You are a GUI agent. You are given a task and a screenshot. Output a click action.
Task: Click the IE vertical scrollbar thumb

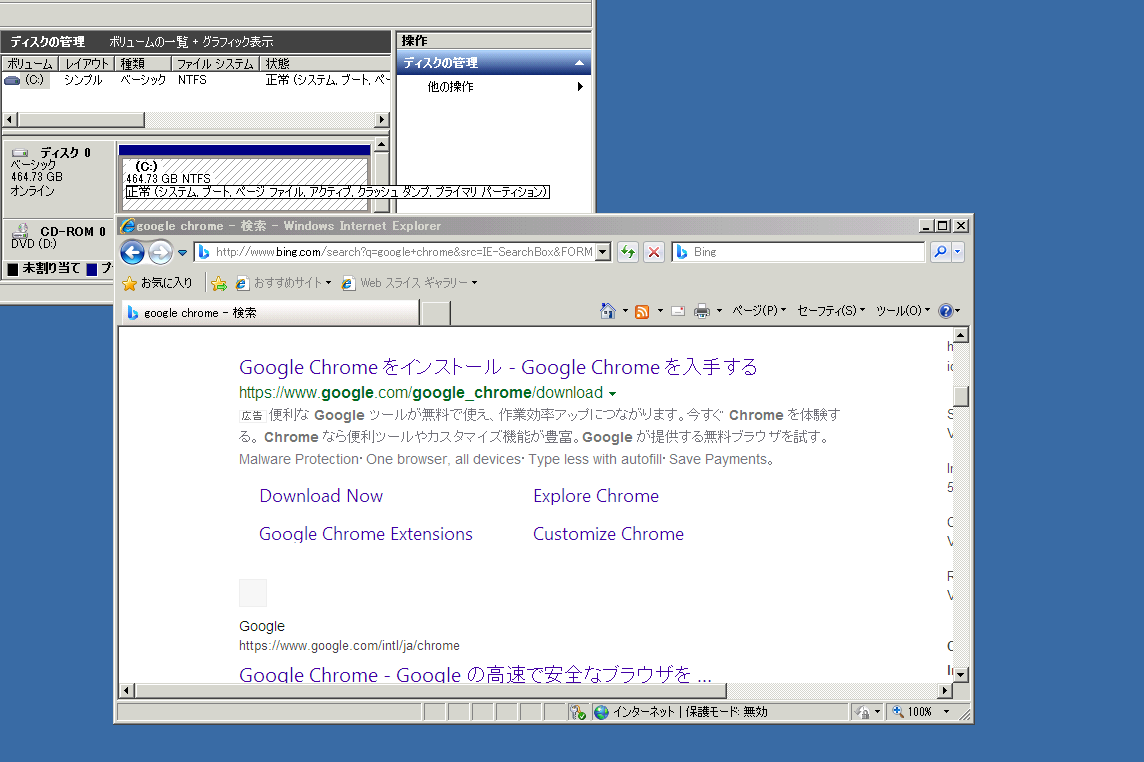pyautogui.click(x=962, y=396)
